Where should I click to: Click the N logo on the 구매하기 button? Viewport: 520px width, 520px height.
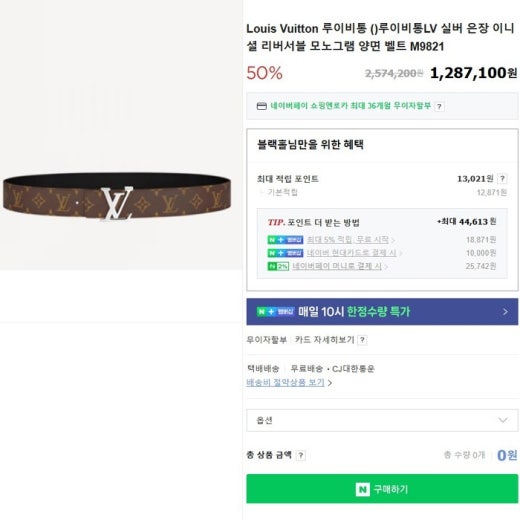click(x=363, y=489)
